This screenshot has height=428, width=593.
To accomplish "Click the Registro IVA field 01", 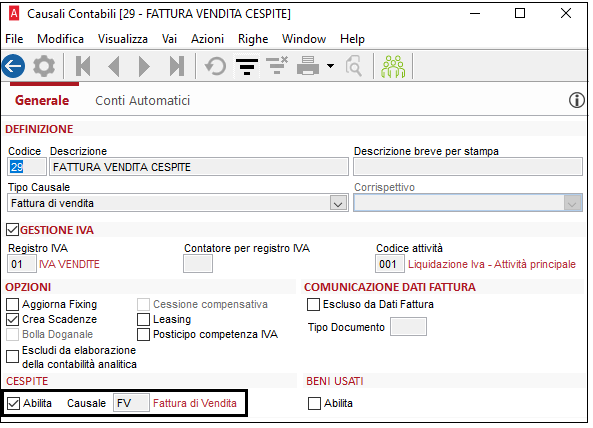I will [x=22, y=264].
